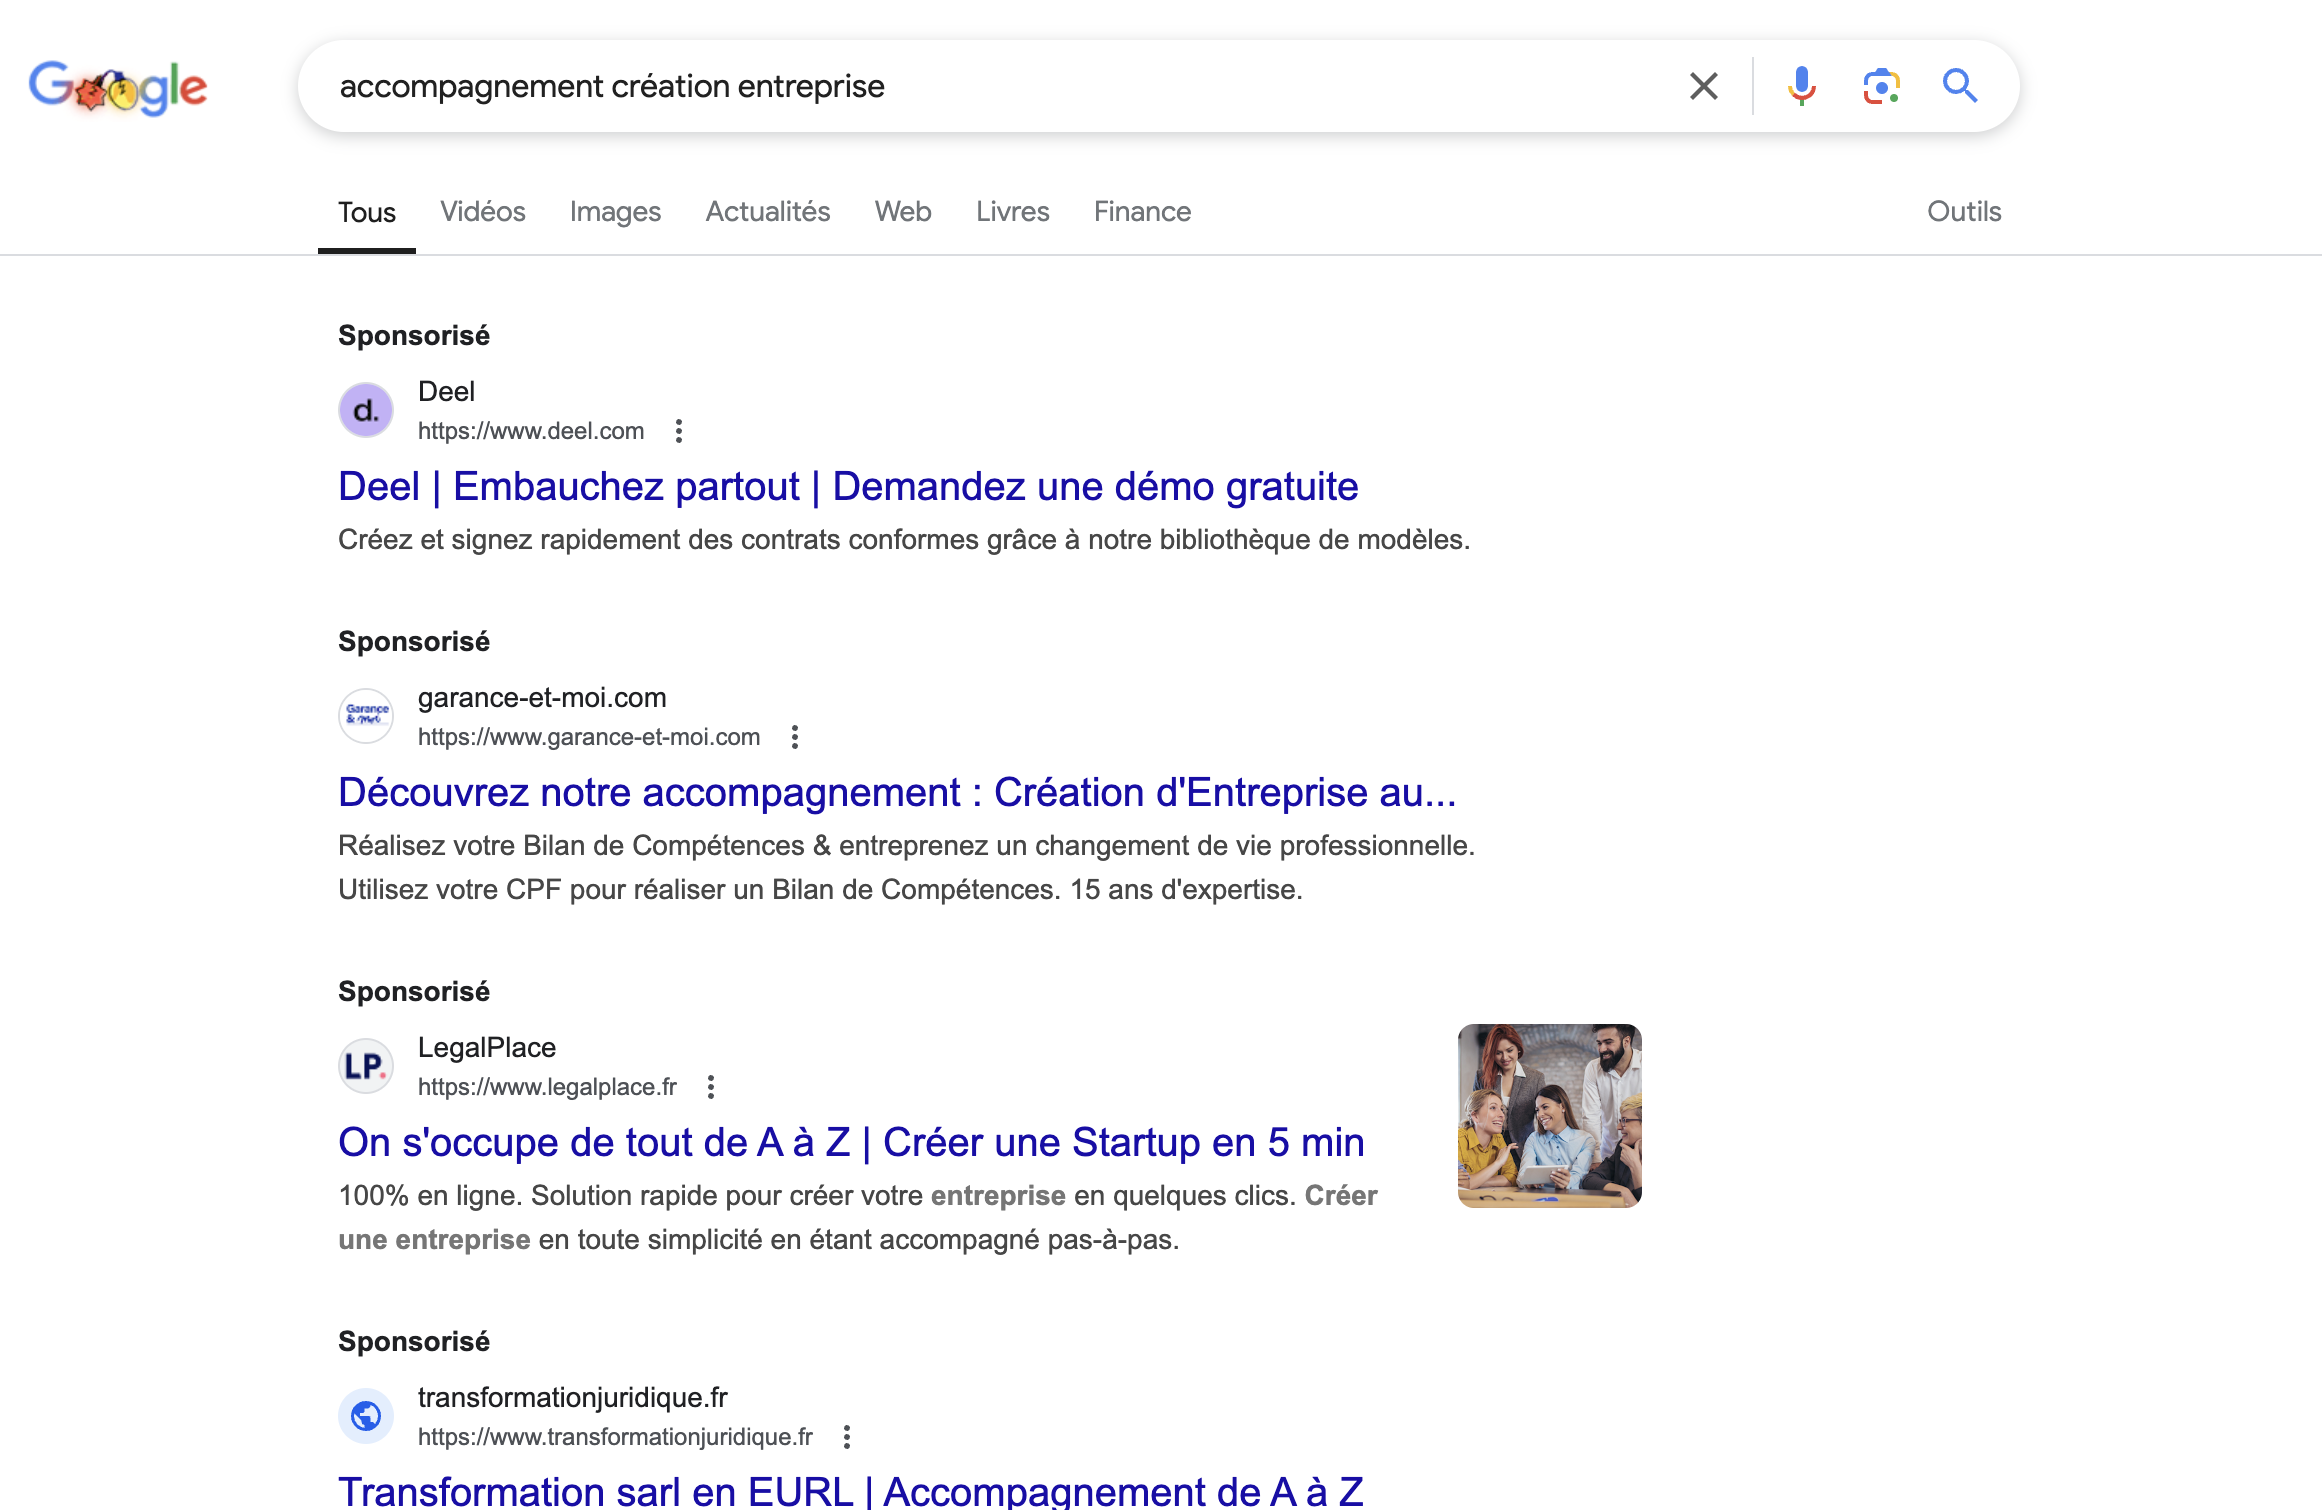Open the Actualités tab
Image resolution: width=2322 pixels, height=1510 pixels.
click(768, 212)
